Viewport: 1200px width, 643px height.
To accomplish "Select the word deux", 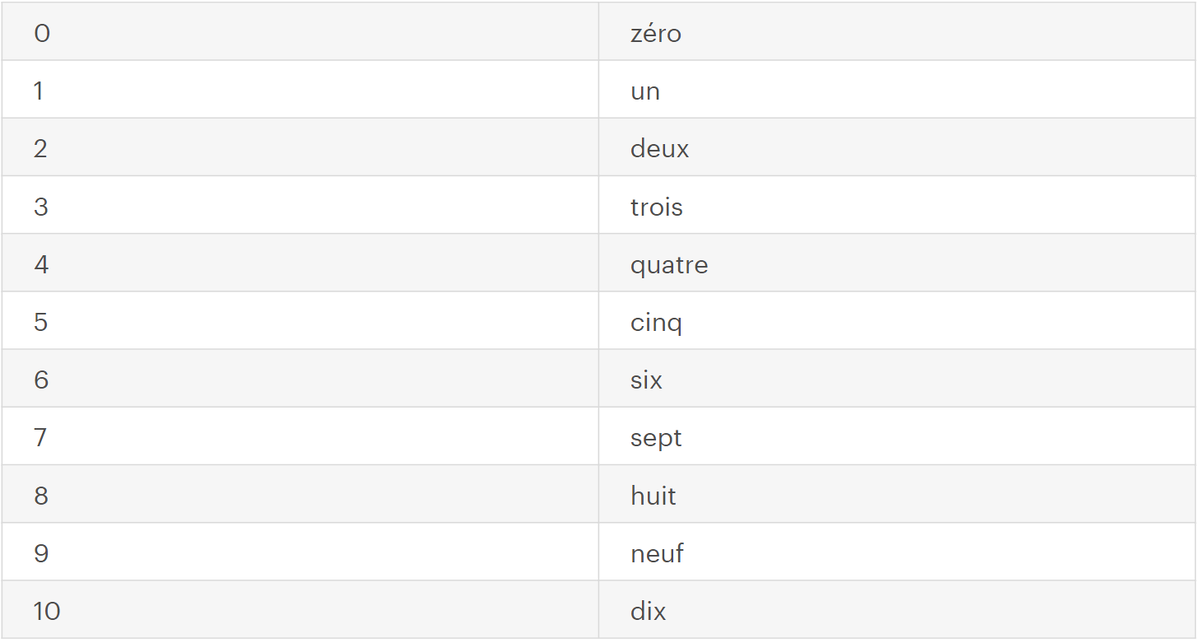I will pos(659,149).
